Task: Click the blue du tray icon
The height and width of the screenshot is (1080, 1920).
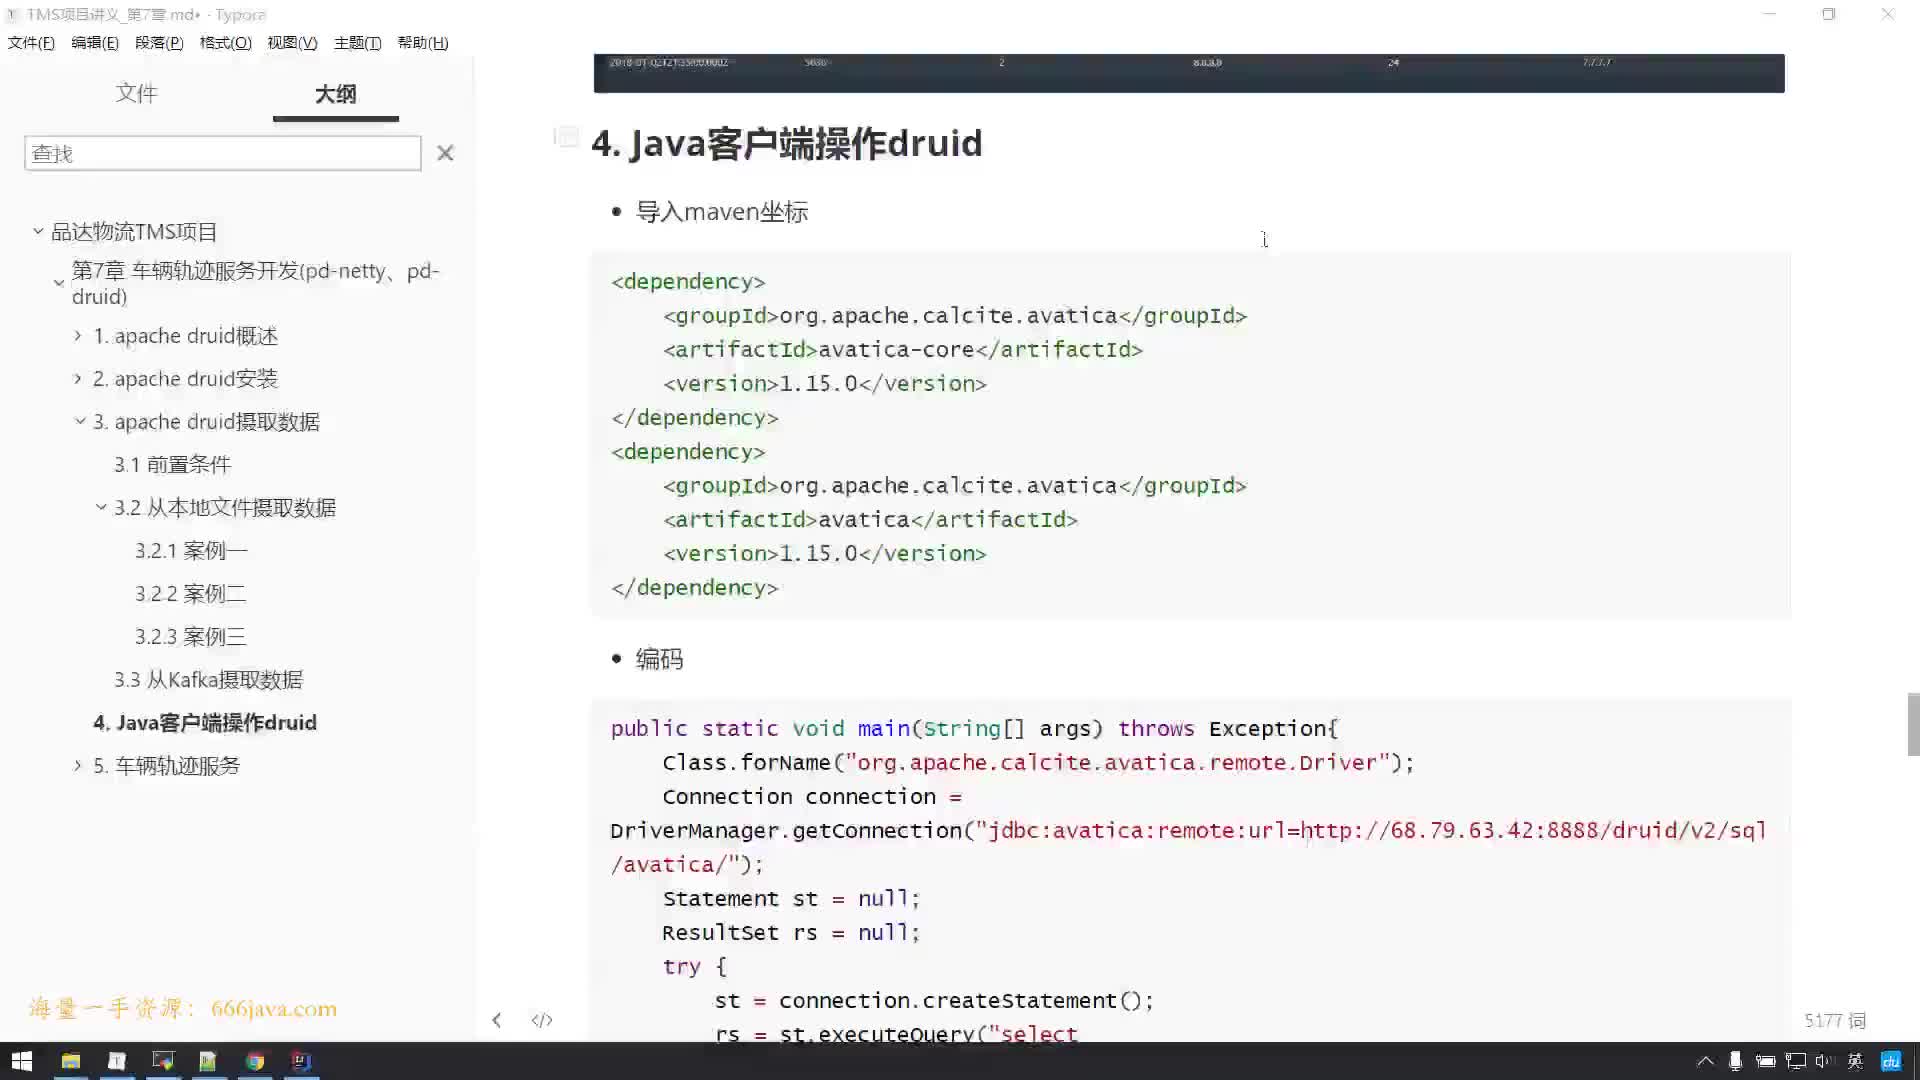Action: pyautogui.click(x=1891, y=1061)
